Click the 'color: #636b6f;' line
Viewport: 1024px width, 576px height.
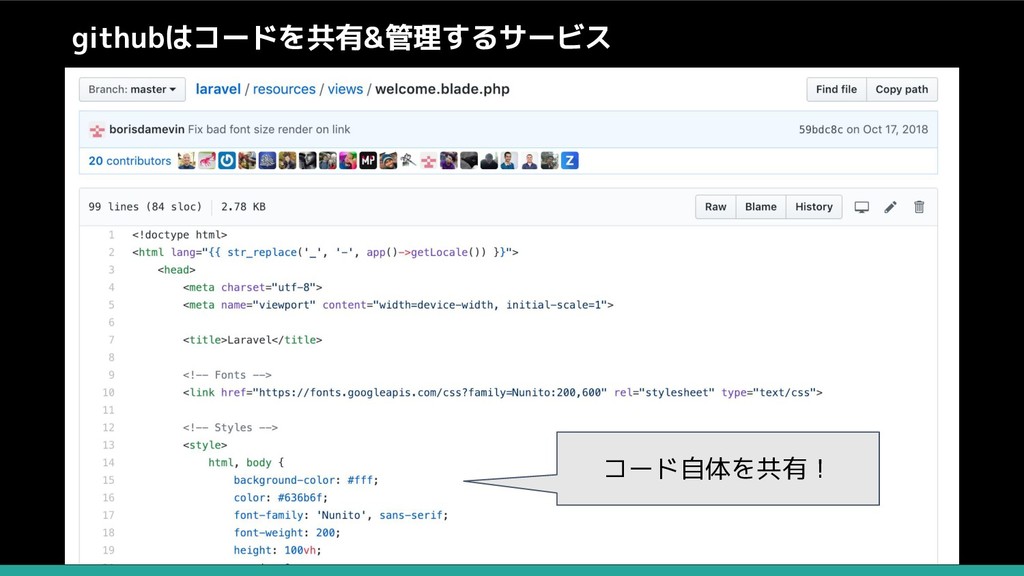pos(281,498)
